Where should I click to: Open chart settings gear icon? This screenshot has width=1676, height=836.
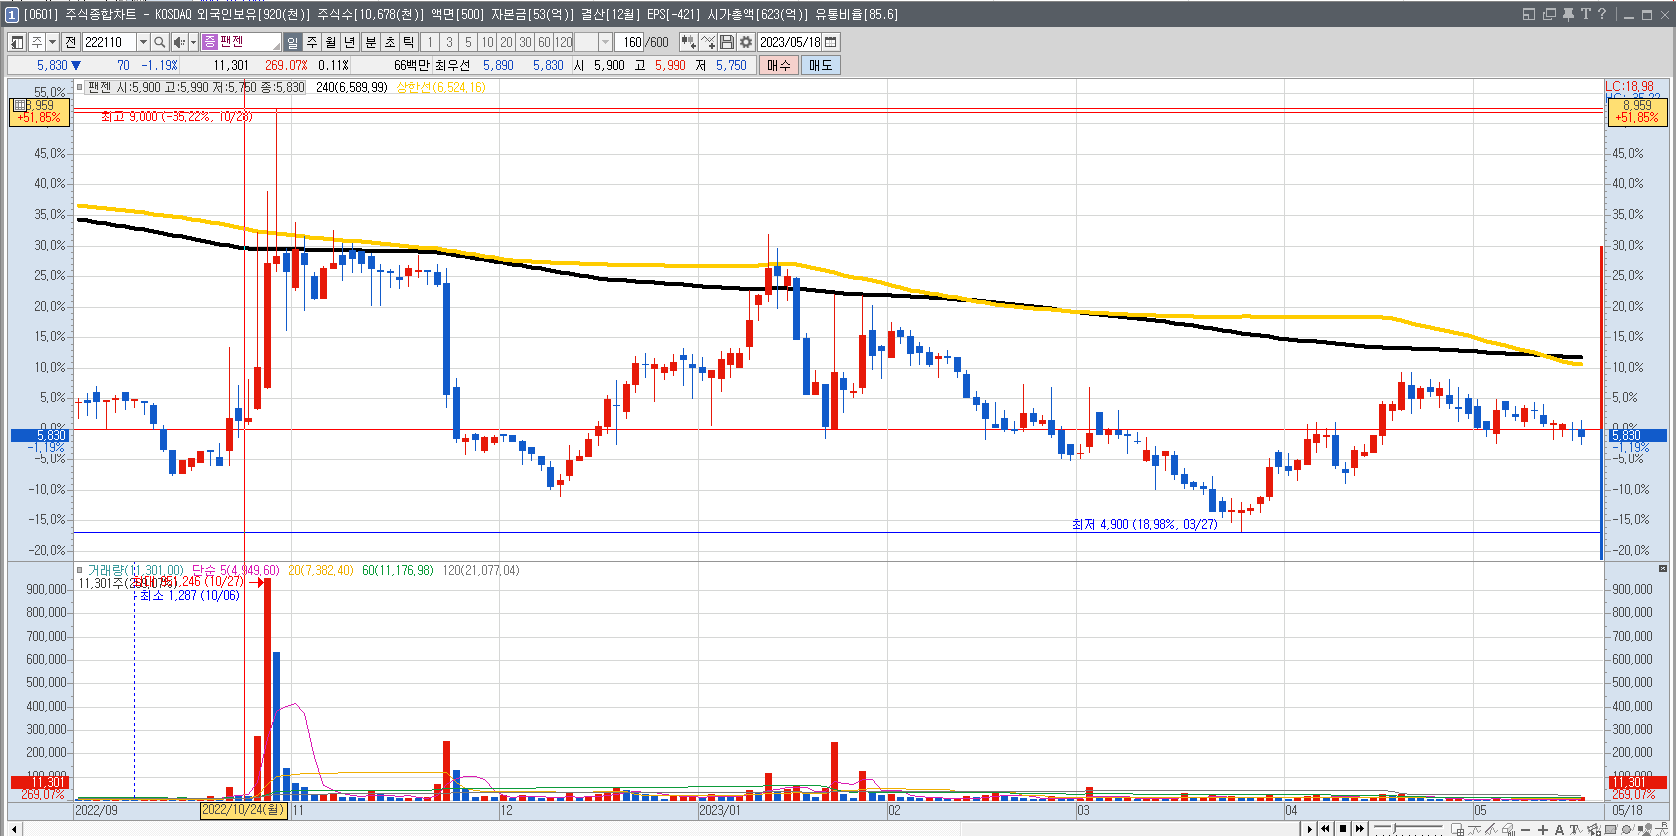(746, 42)
